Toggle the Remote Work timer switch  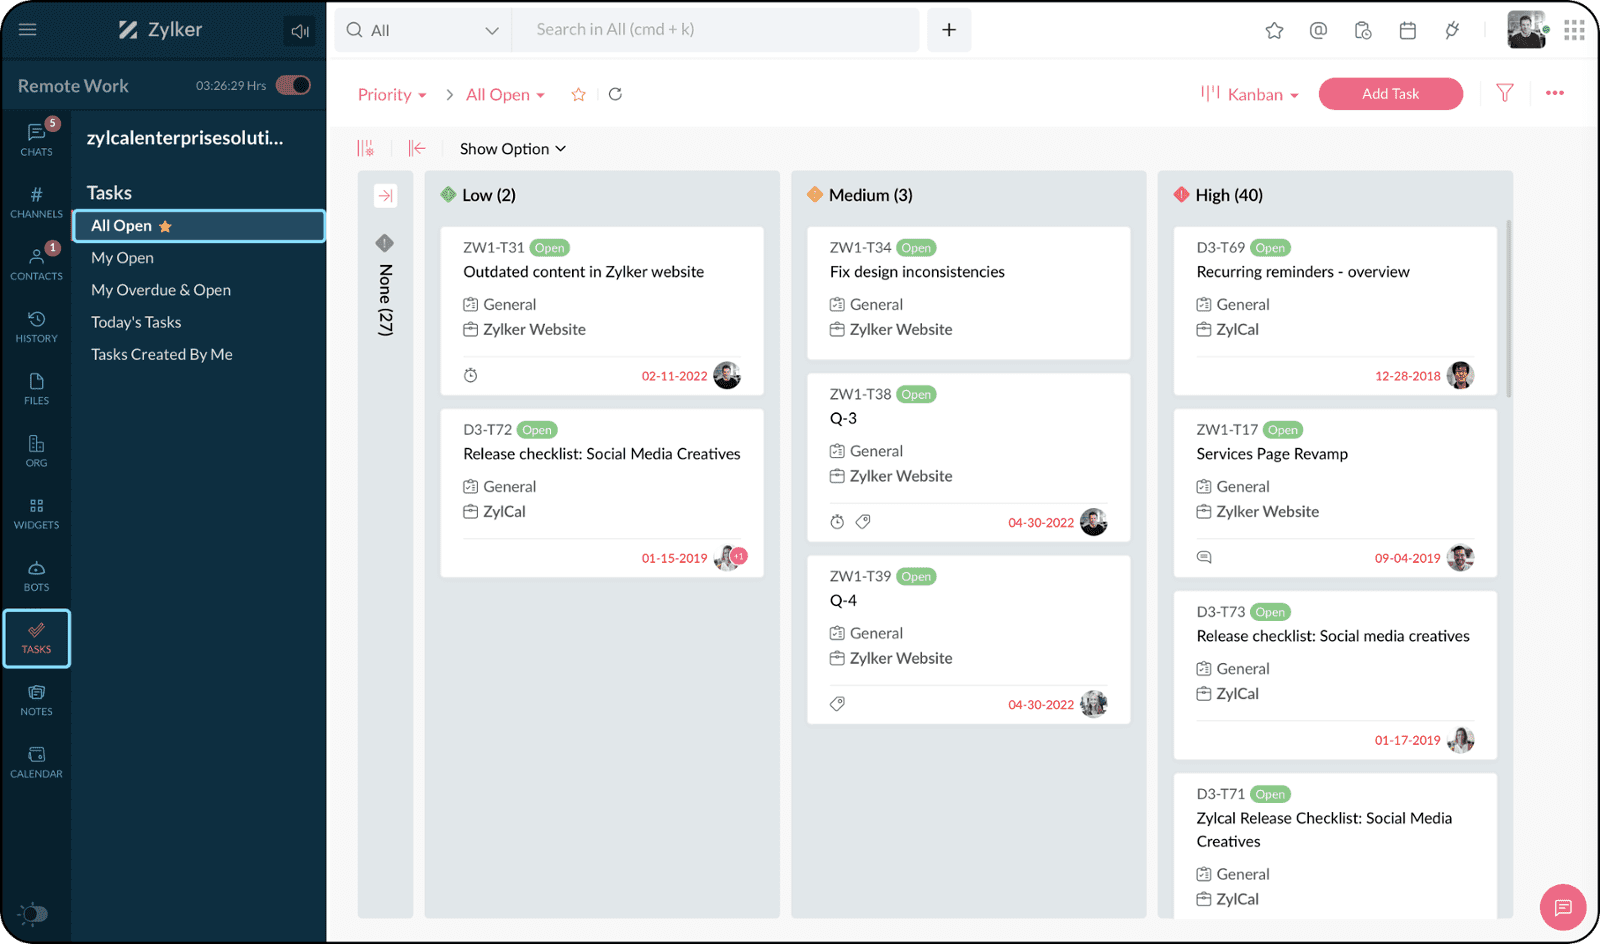(293, 85)
